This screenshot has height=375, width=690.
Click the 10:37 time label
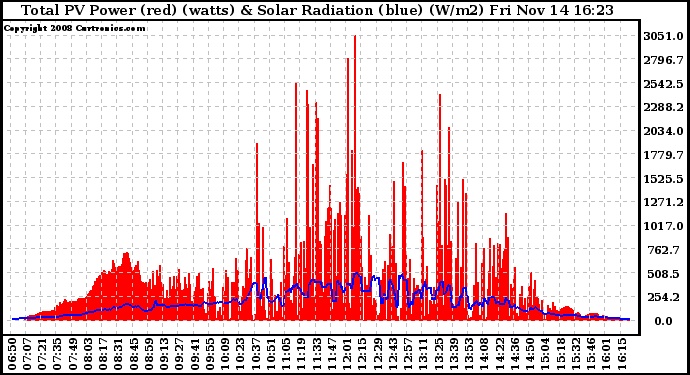pyautogui.click(x=256, y=354)
